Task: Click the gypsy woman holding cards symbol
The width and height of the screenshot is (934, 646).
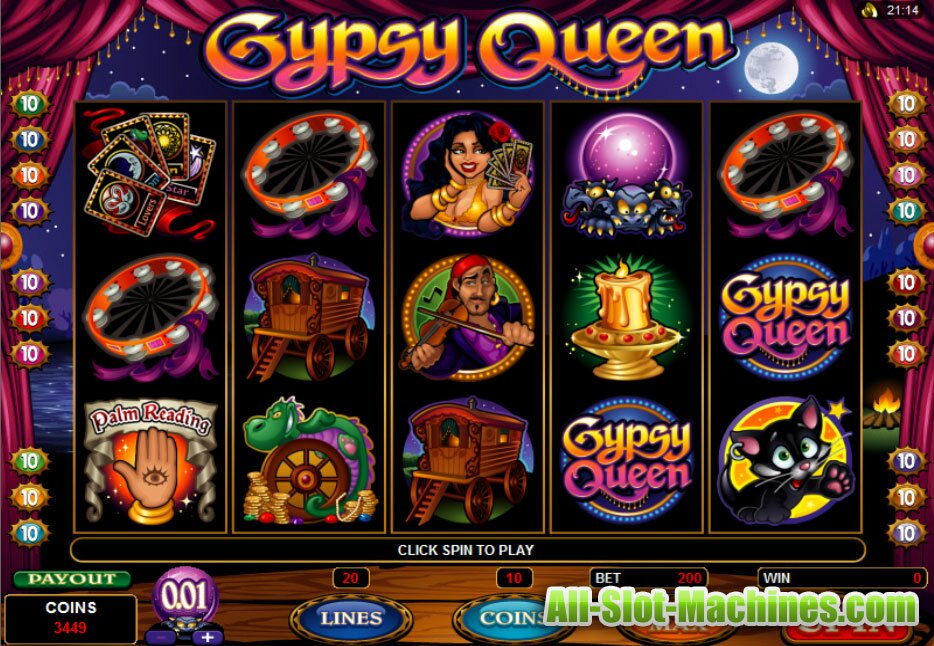Action: (468, 174)
